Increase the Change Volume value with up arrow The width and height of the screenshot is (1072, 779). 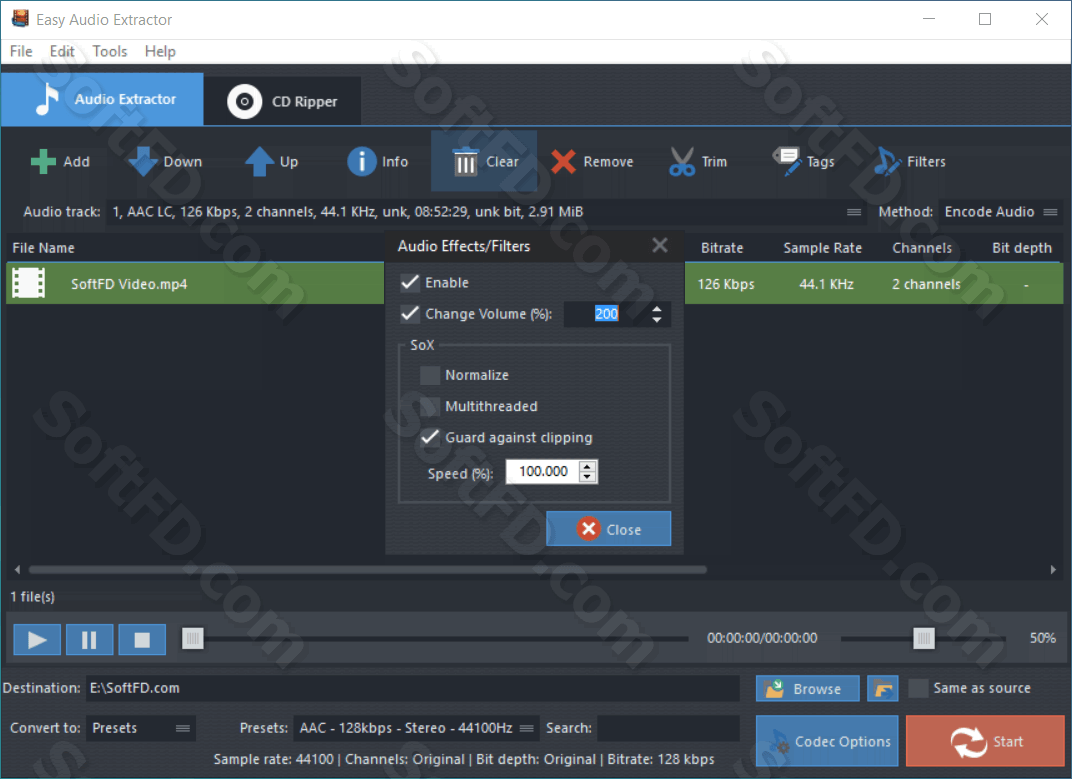pyautogui.click(x=657, y=308)
